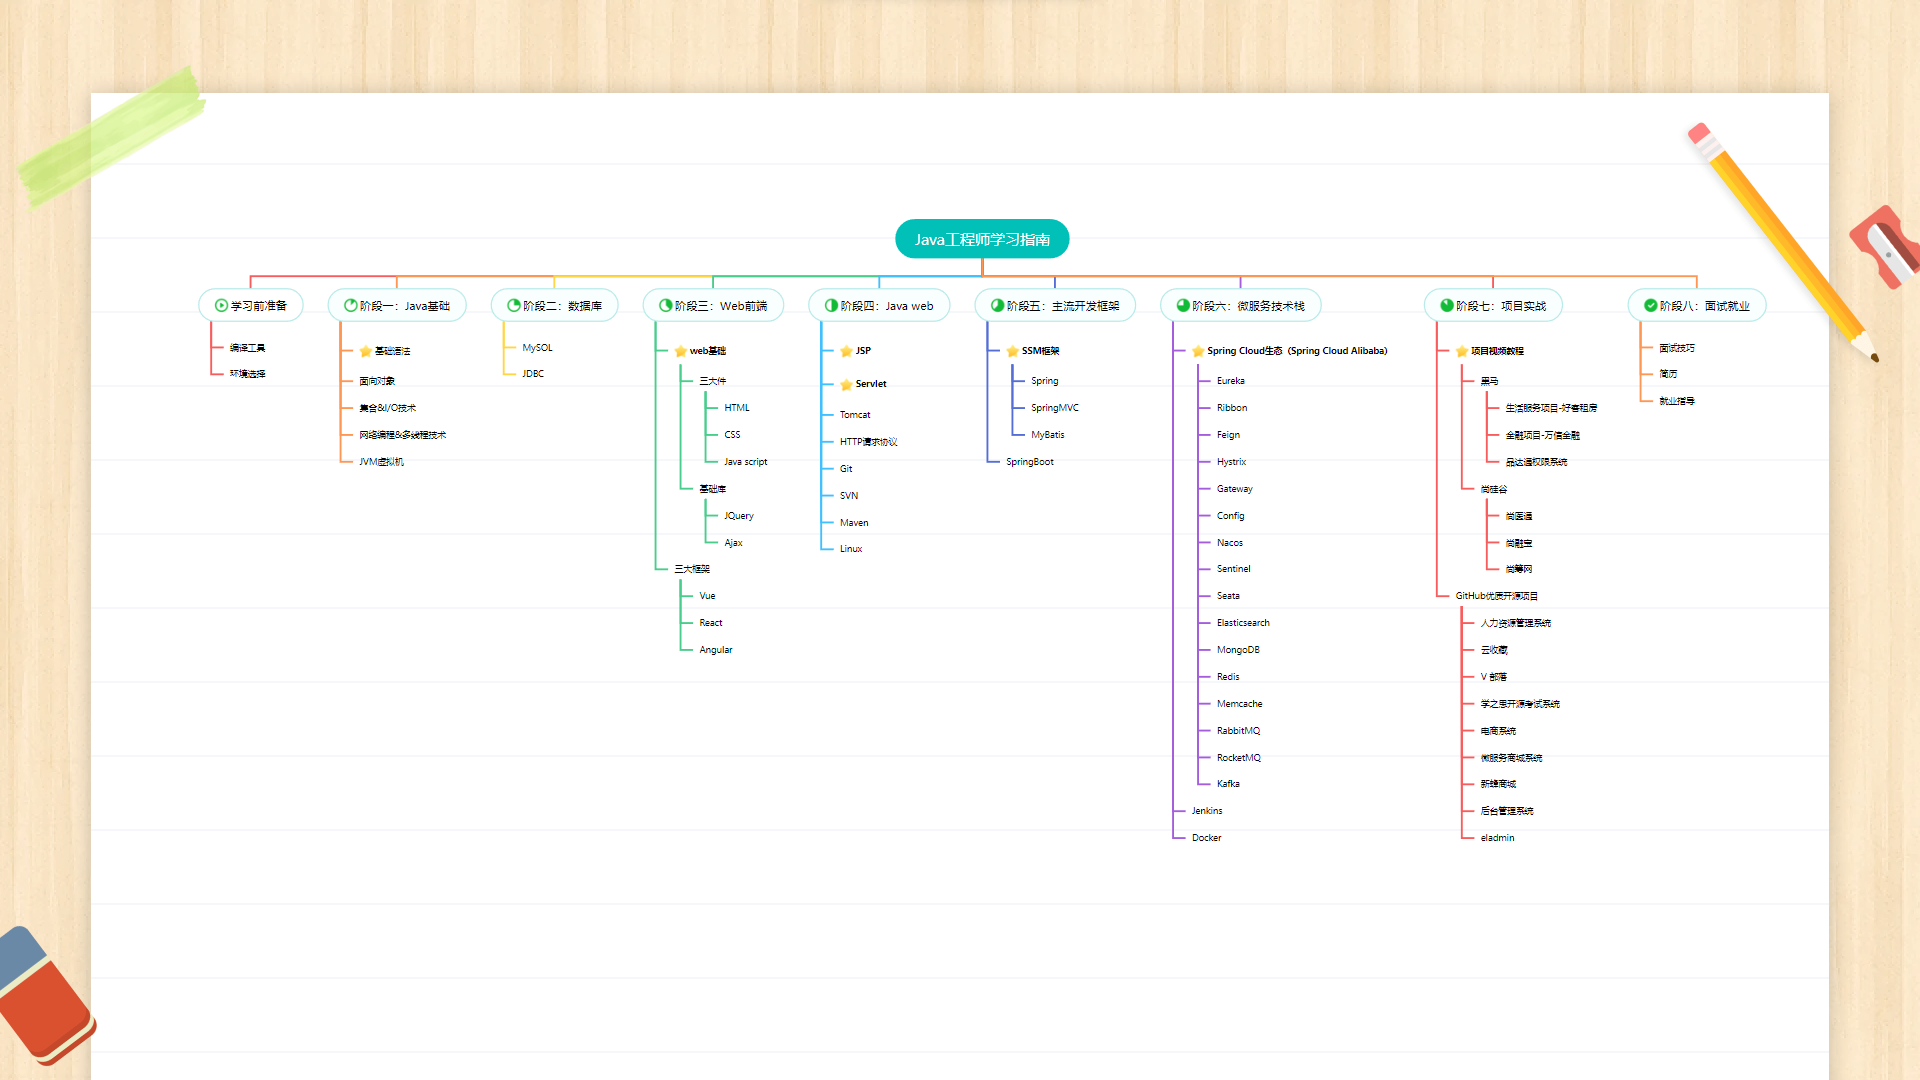1920x1080 pixels.
Task: Click the star icon beside 基础语法
Action: [365, 351]
